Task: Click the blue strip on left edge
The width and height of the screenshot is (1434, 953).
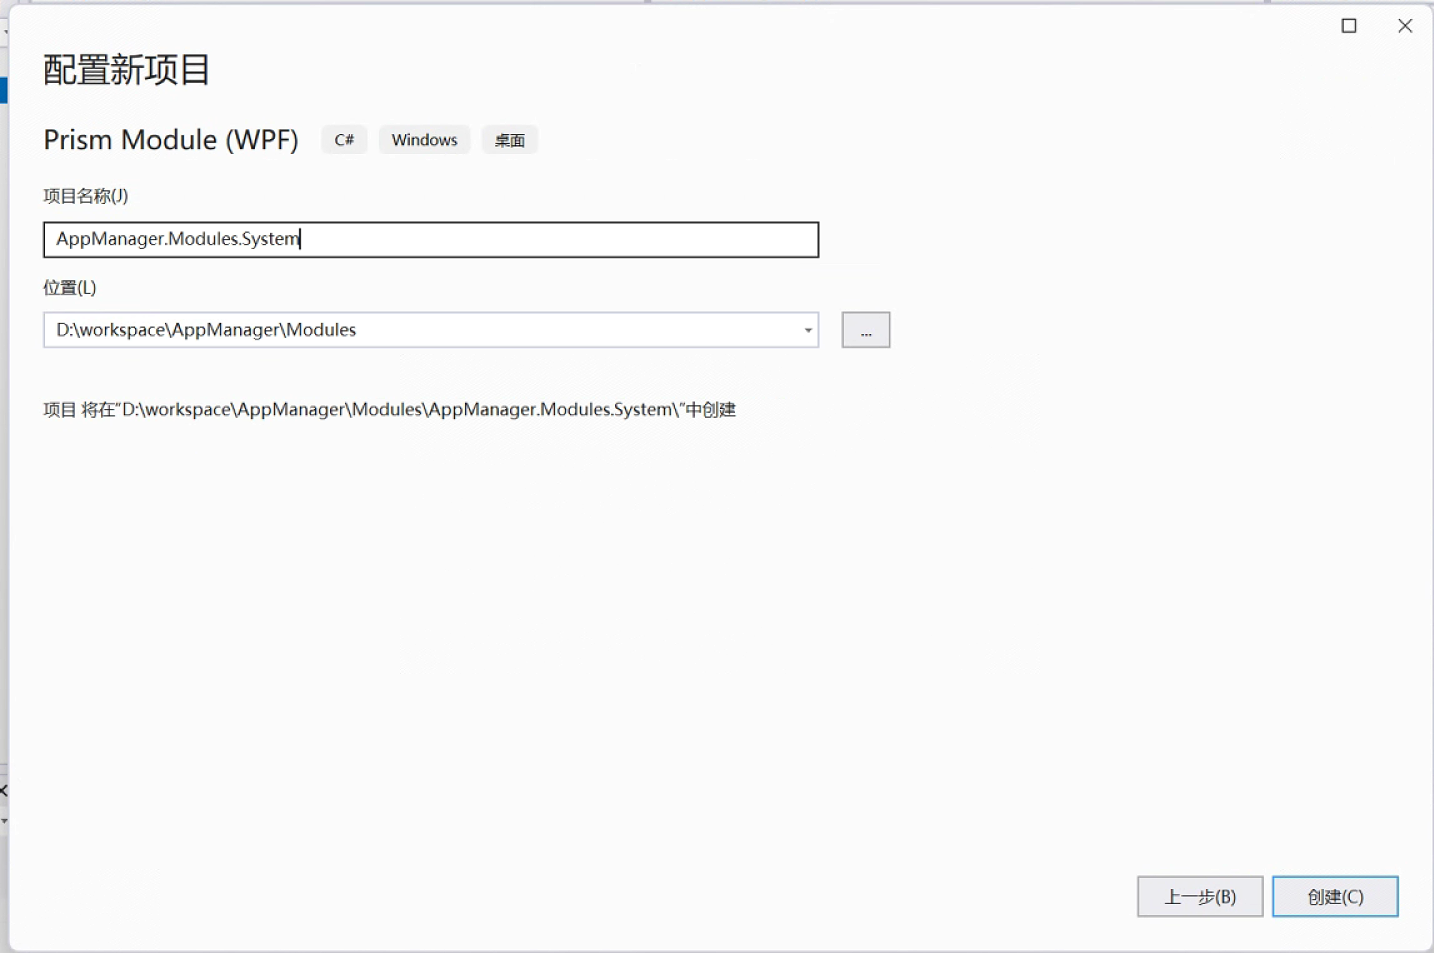Action: click(x=4, y=88)
